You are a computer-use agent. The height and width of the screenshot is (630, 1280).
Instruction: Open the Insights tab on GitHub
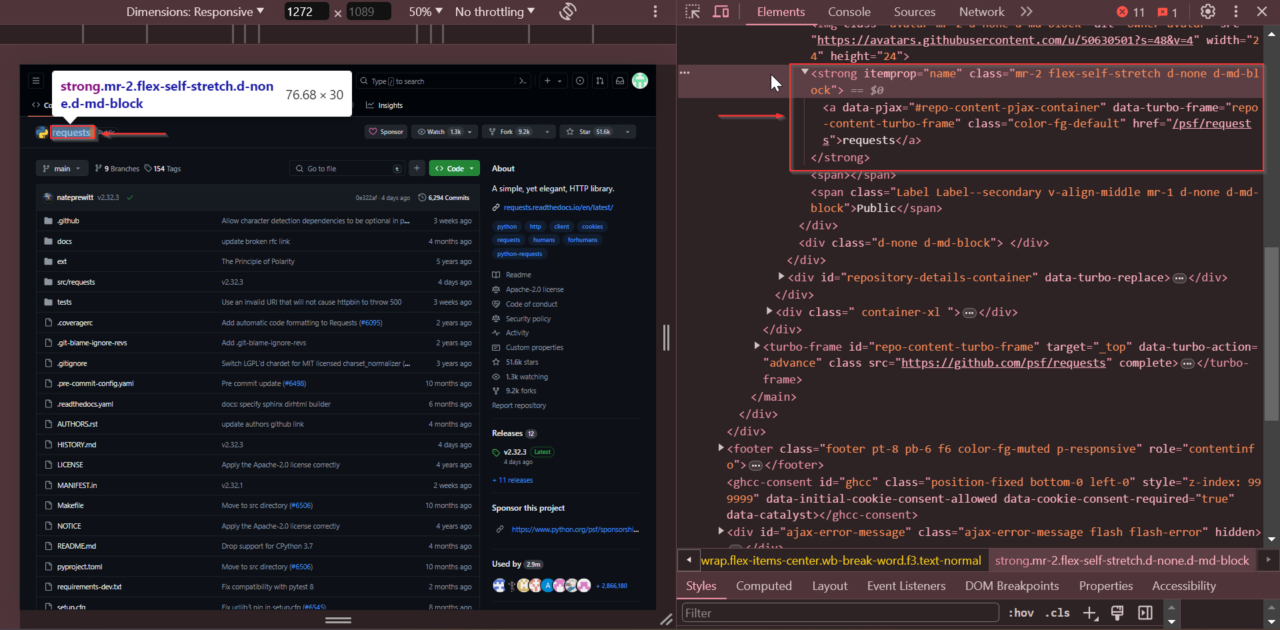[385, 105]
